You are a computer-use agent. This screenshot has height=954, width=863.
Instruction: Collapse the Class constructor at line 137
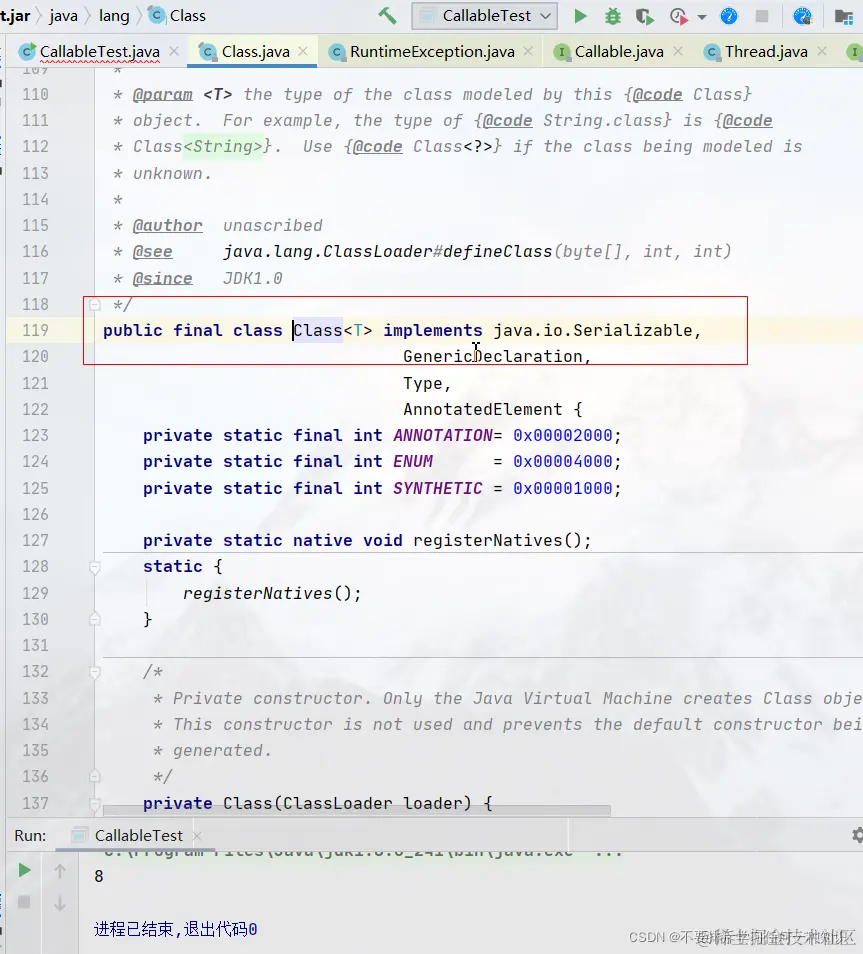(x=94, y=804)
